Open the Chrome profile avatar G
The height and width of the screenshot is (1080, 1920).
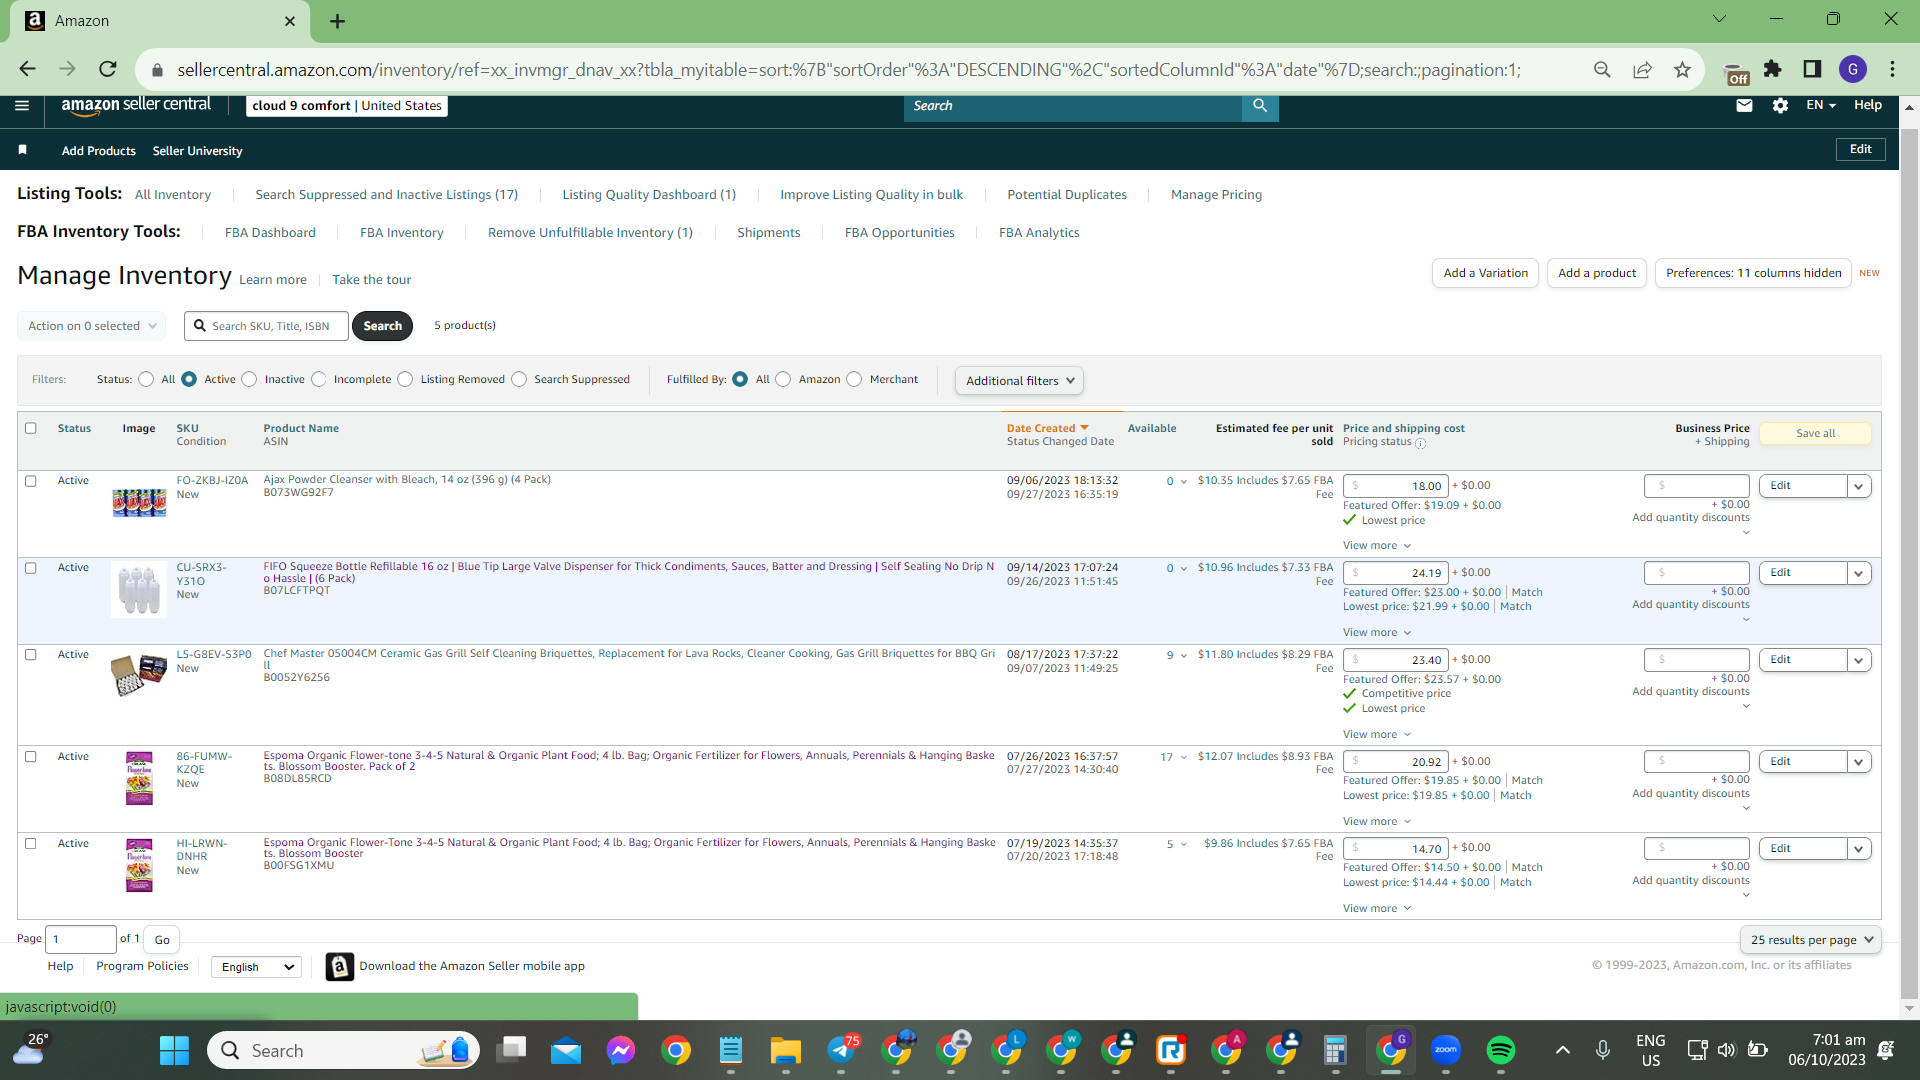[x=1853, y=69]
